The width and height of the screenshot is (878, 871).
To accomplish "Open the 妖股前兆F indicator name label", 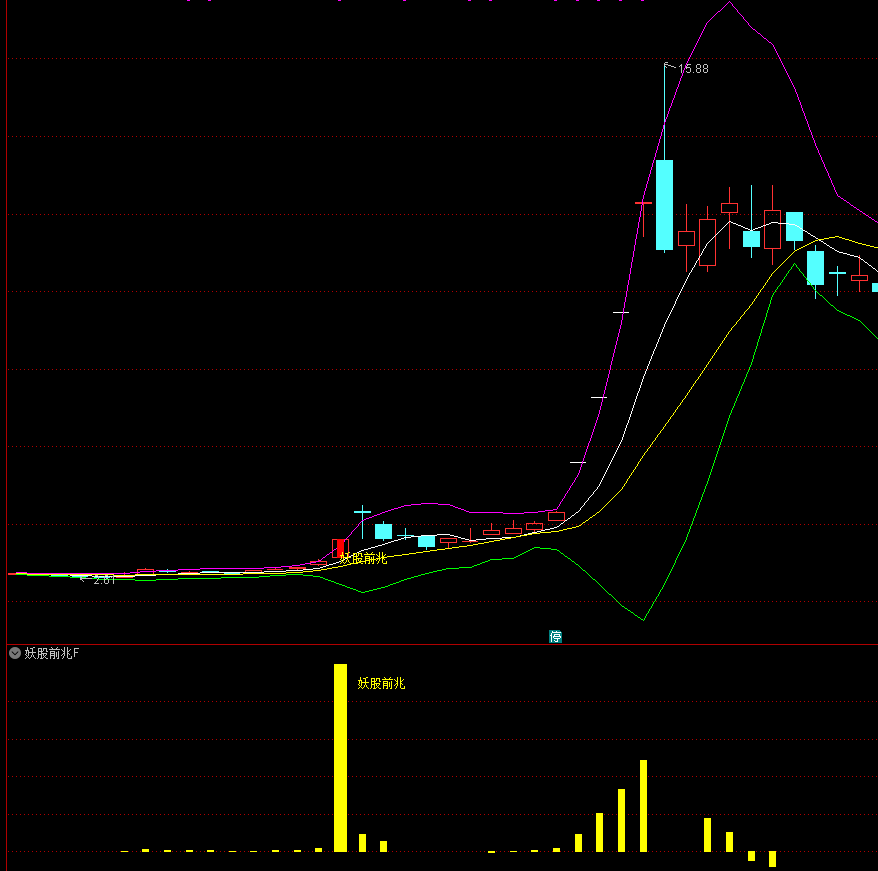I will coord(52,653).
